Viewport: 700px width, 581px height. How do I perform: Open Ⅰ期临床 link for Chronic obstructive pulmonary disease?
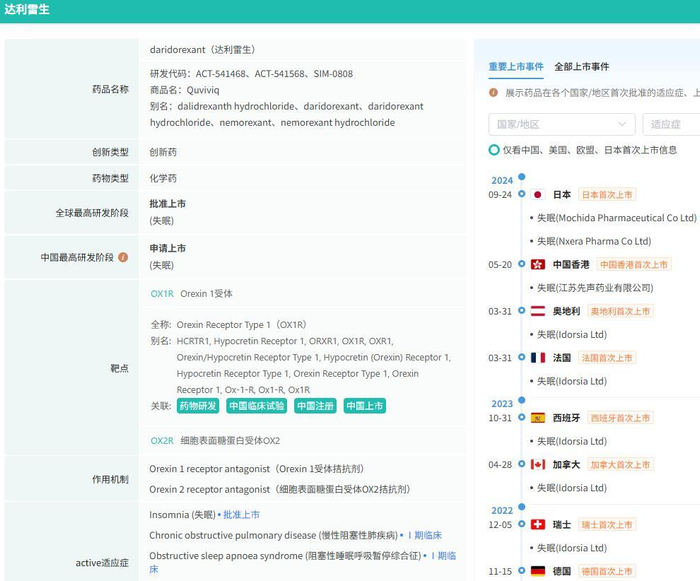[425, 535]
